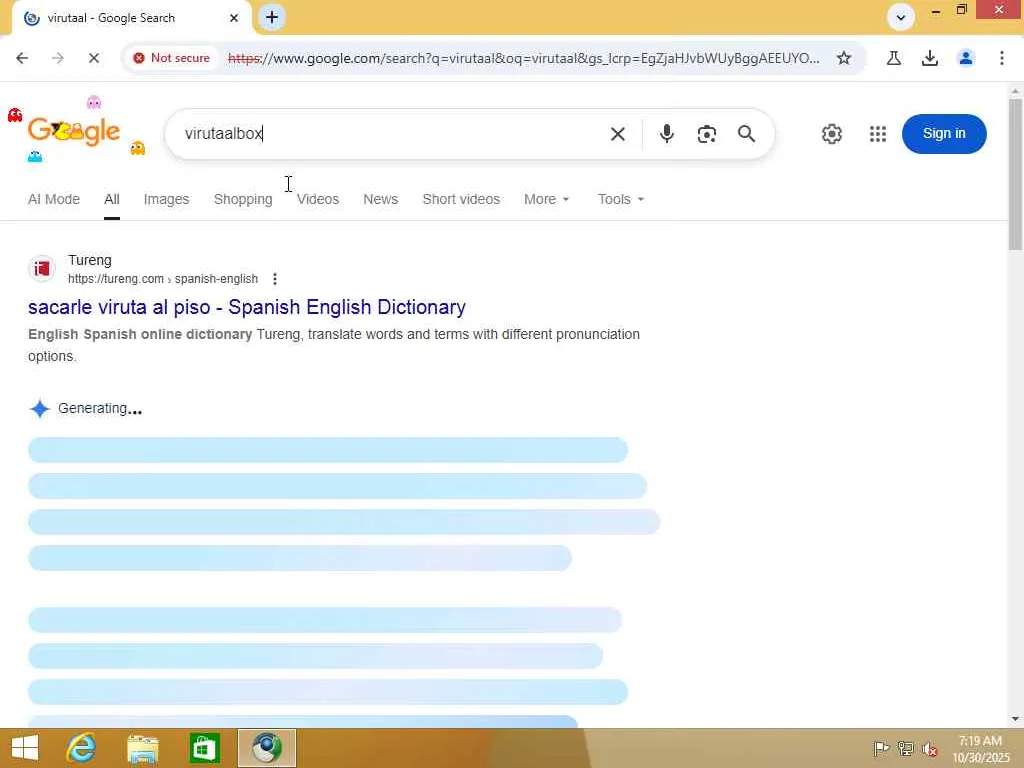Bookmark this page with the star icon
This screenshot has width=1024, height=768.
click(x=844, y=58)
